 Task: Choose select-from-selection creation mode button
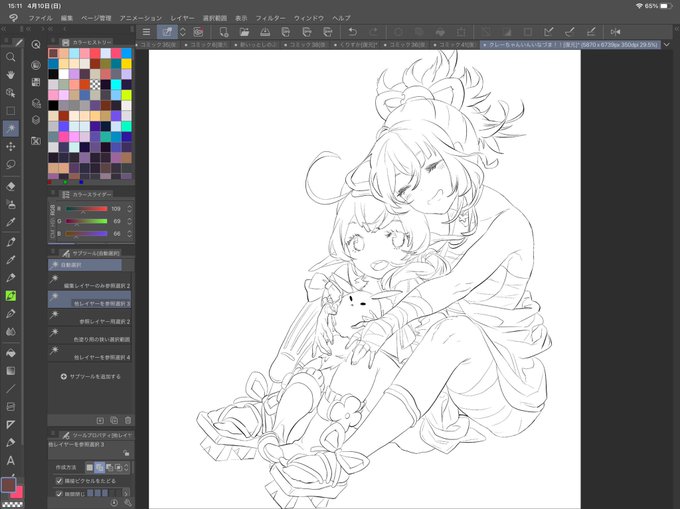click(x=118, y=467)
